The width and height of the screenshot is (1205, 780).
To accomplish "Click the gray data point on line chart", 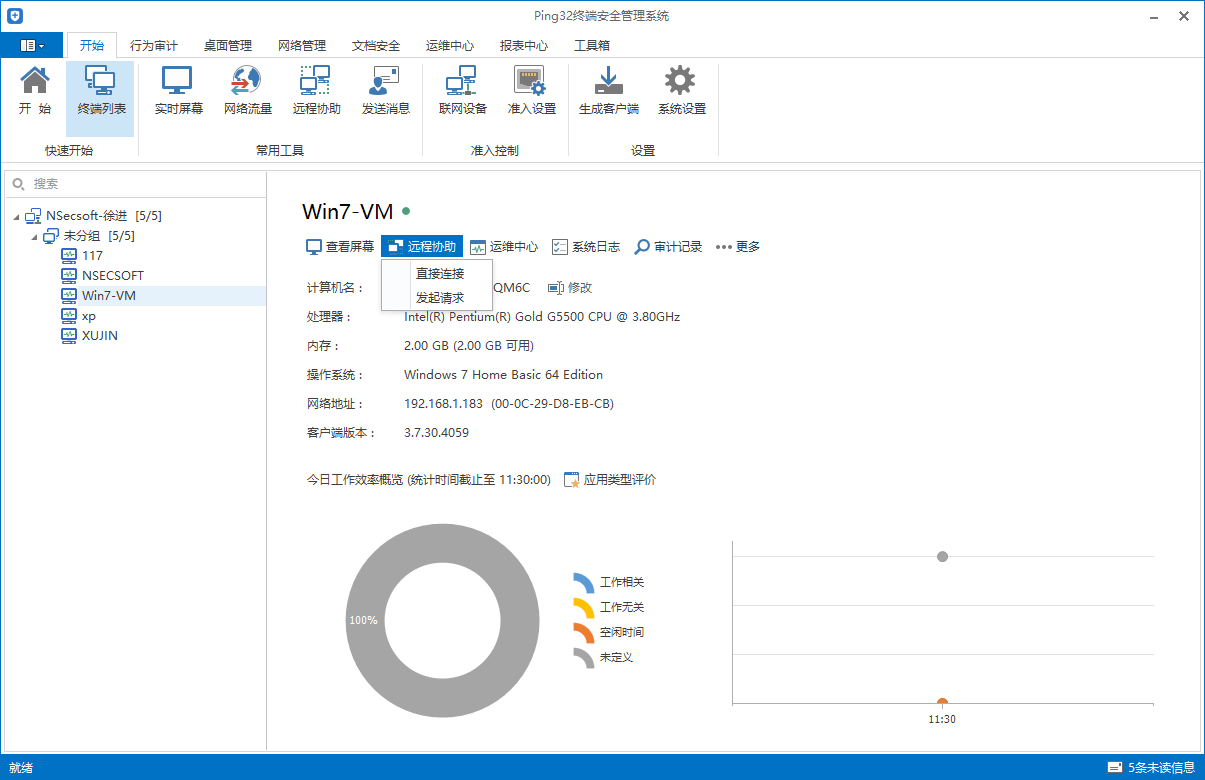I will point(942,556).
